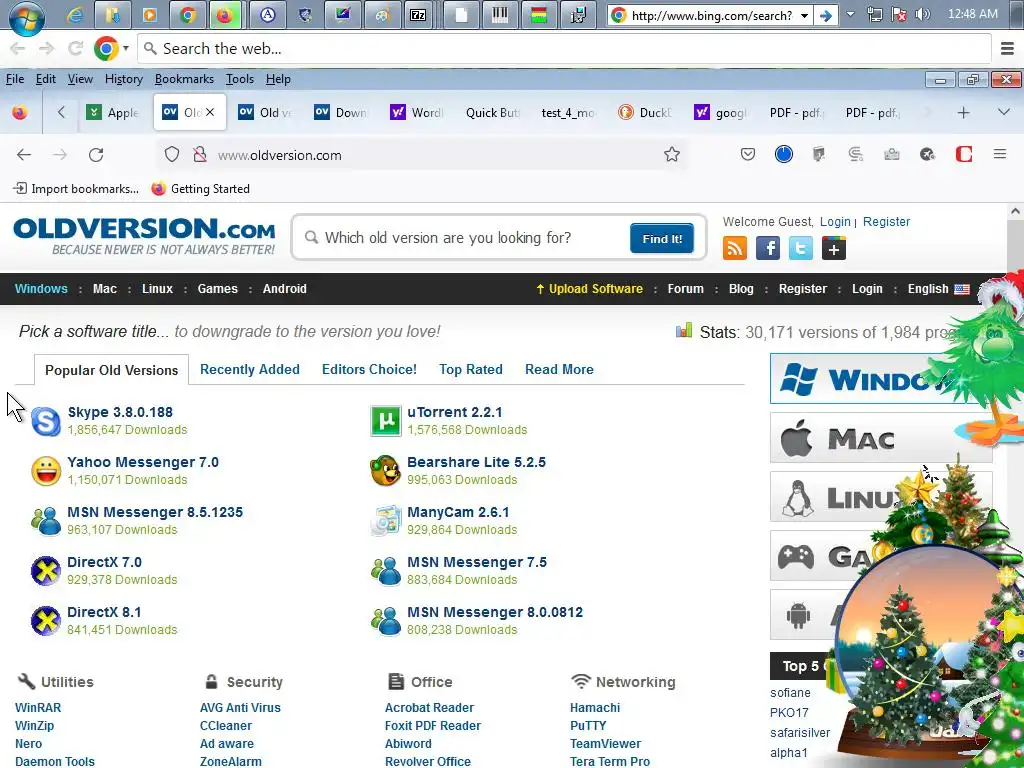
Task: Open Chrome from the taskbar
Action: pos(188,15)
